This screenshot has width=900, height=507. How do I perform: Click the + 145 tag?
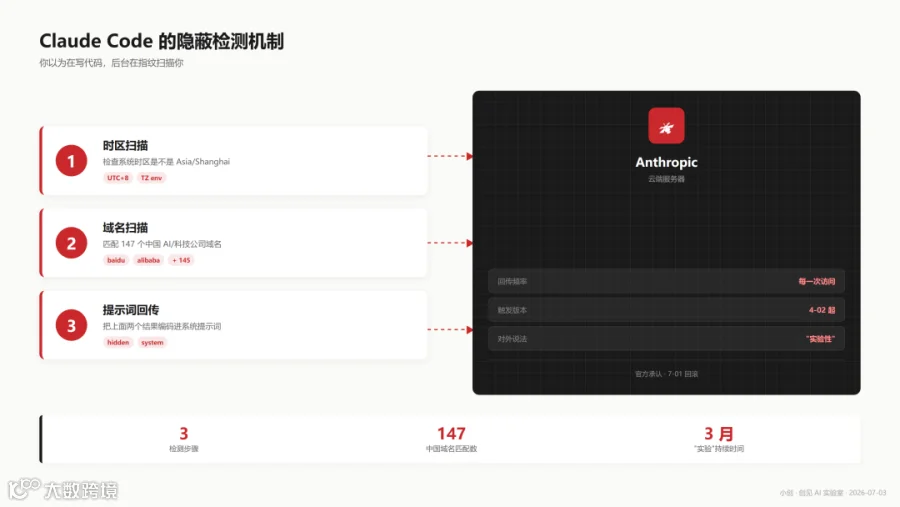(x=181, y=260)
